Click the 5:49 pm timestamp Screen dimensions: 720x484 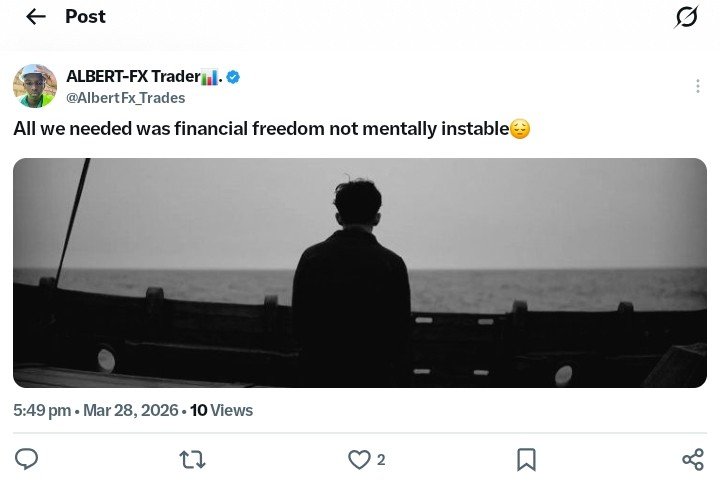(x=42, y=410)
